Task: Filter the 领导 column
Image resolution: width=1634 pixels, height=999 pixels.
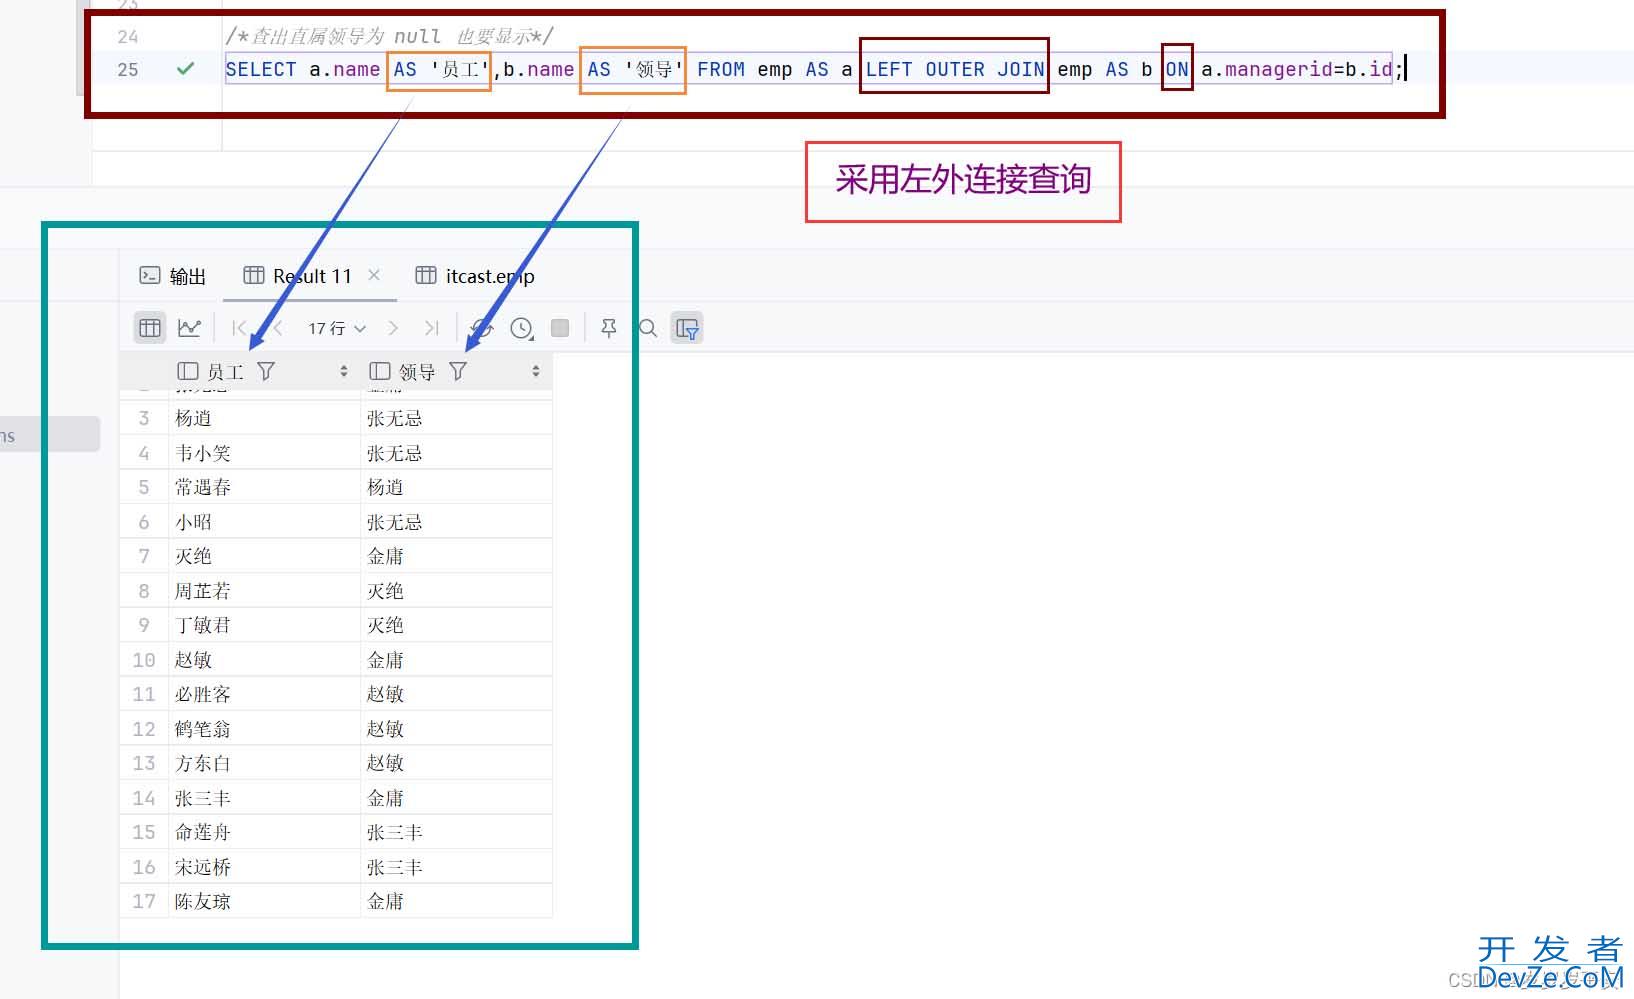Action: [458, 371]
